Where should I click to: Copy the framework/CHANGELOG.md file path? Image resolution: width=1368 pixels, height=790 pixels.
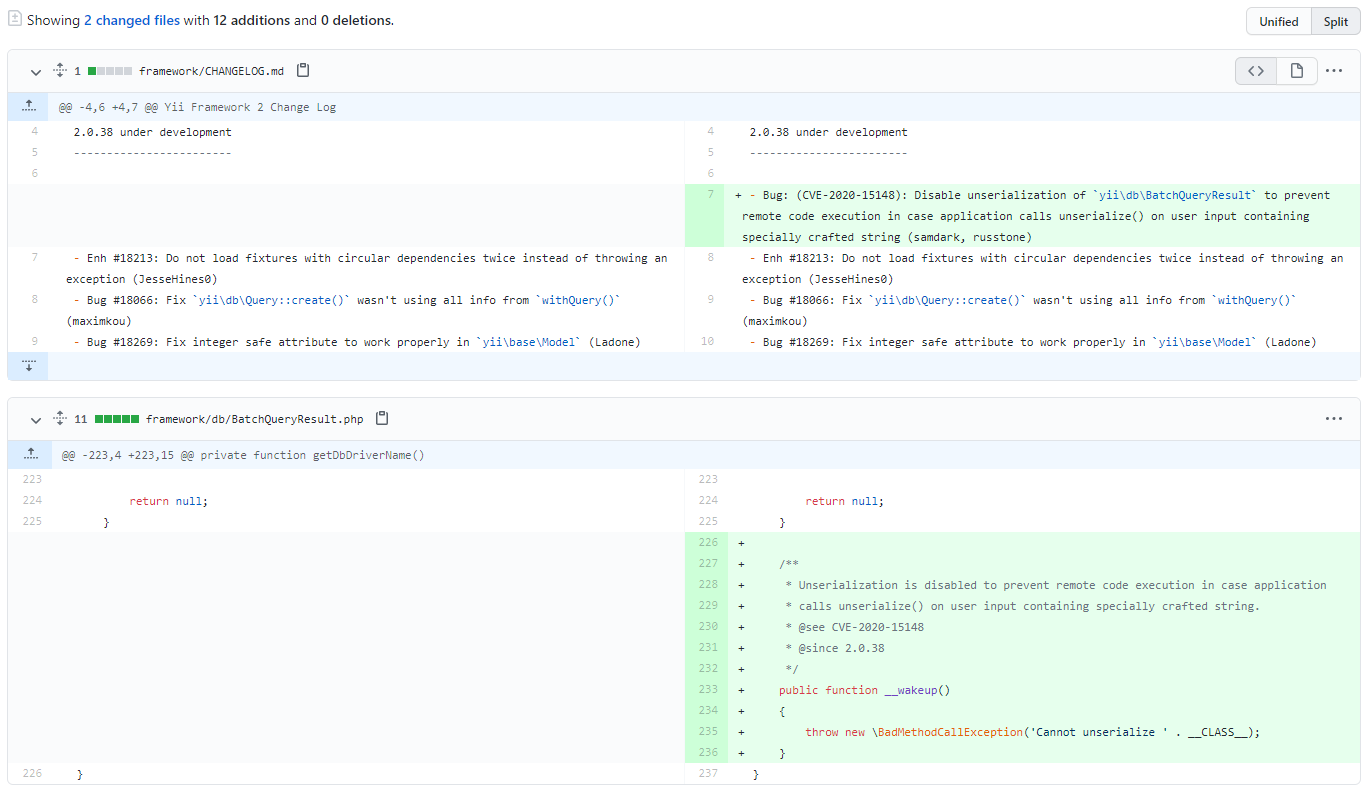pos(303,70)
